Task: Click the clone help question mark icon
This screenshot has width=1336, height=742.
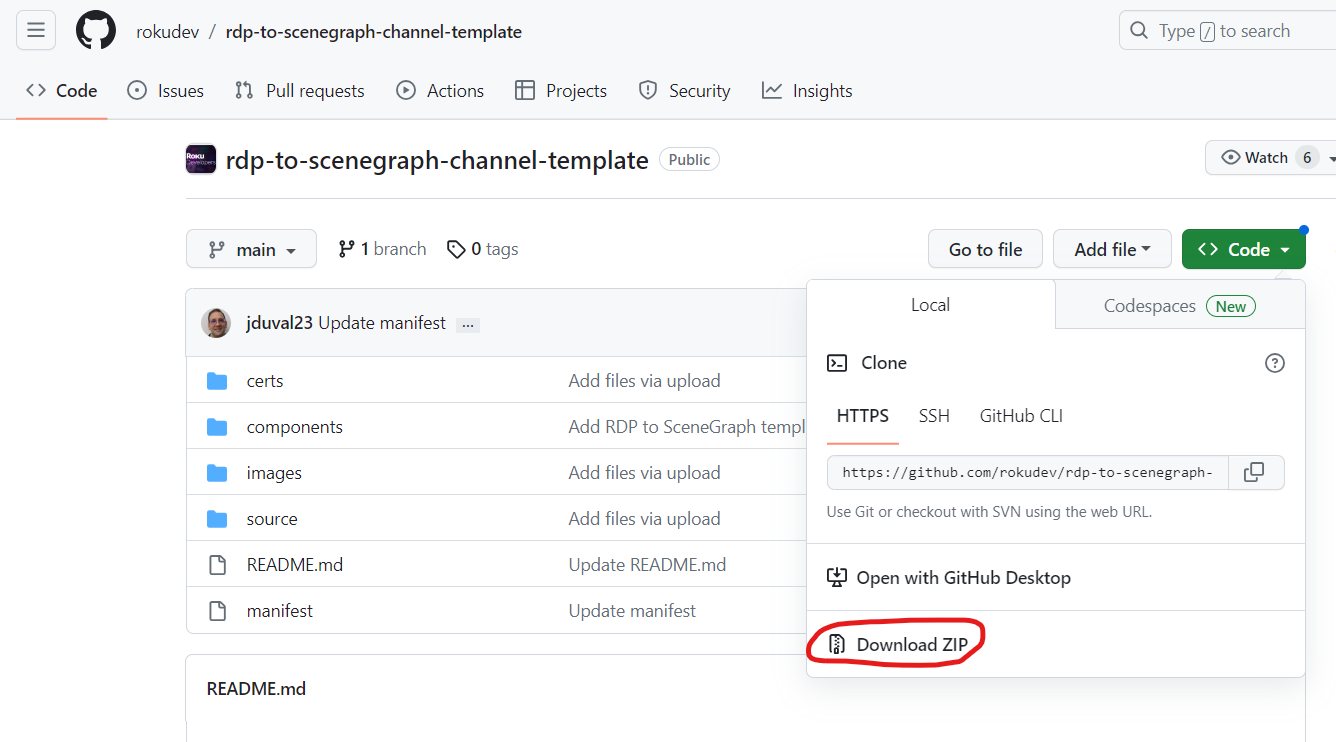Action: click(1274, 363)
